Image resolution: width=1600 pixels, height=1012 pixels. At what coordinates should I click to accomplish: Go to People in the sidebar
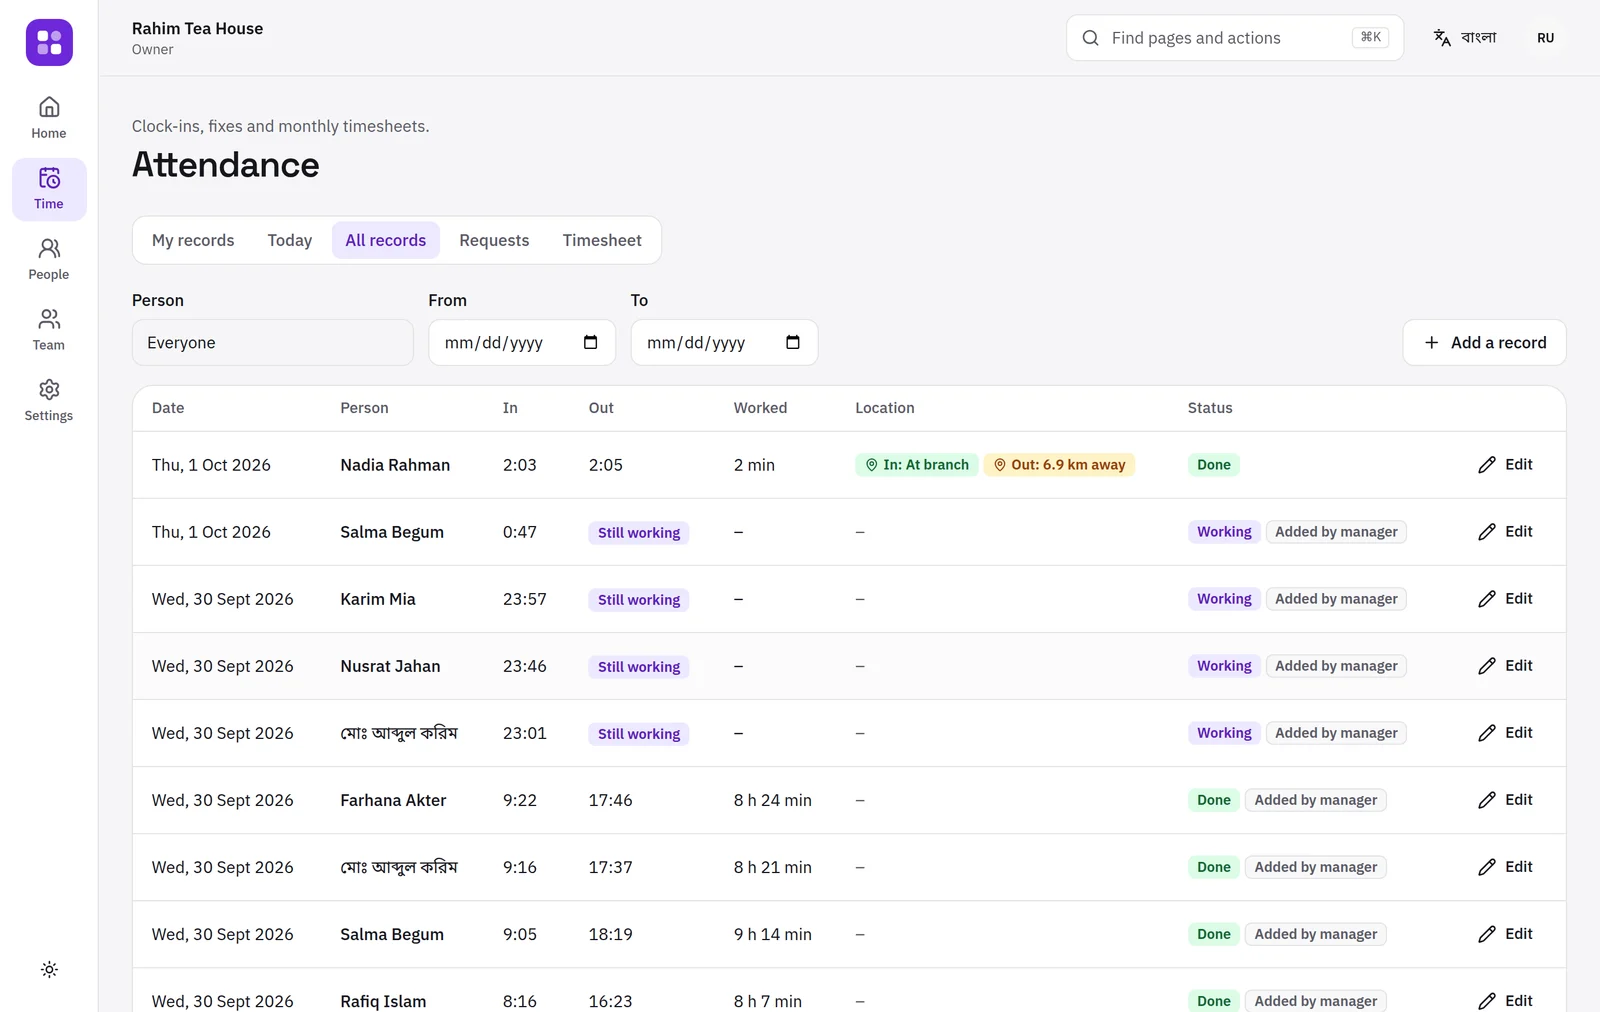pos(49,259)
